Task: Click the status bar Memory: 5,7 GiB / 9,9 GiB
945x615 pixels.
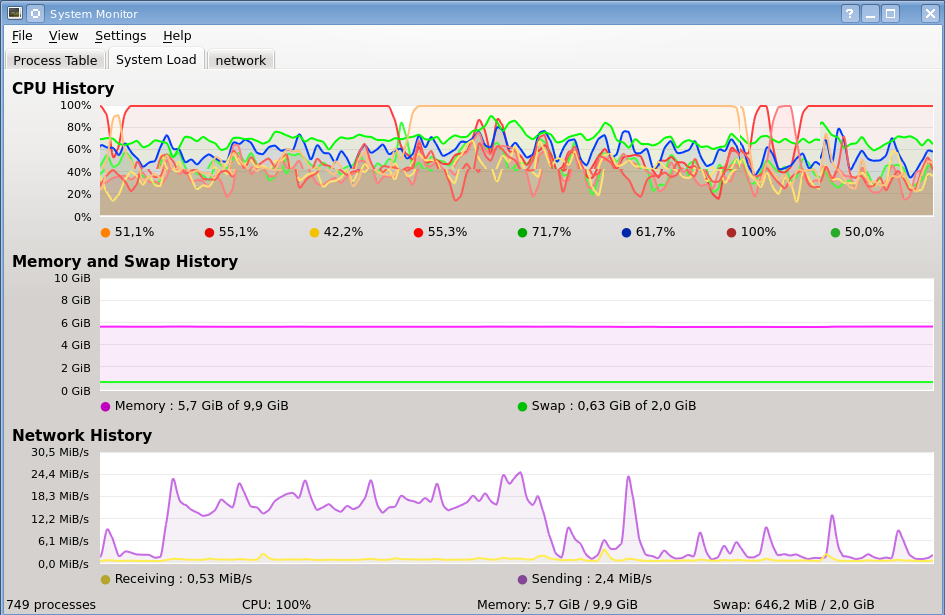Action: [557, 605]
